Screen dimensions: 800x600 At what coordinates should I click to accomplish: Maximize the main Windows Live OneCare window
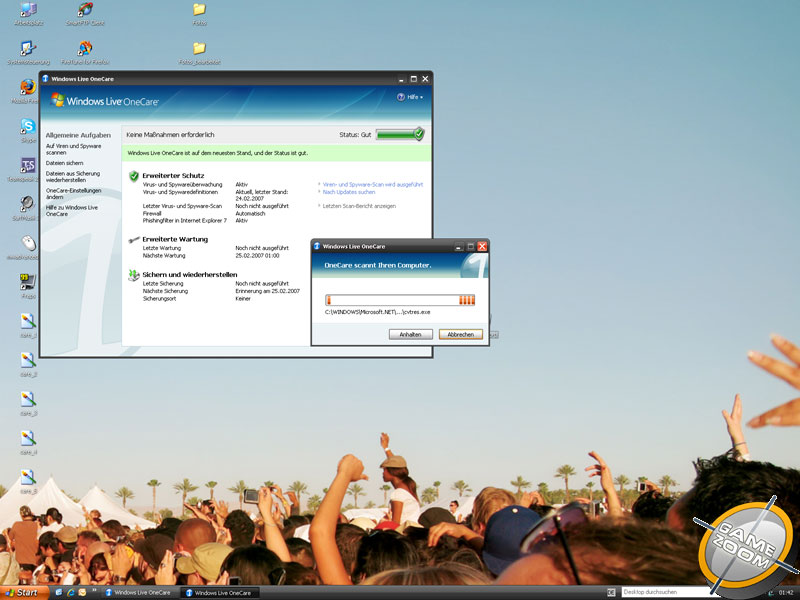[x=413, y=79]
